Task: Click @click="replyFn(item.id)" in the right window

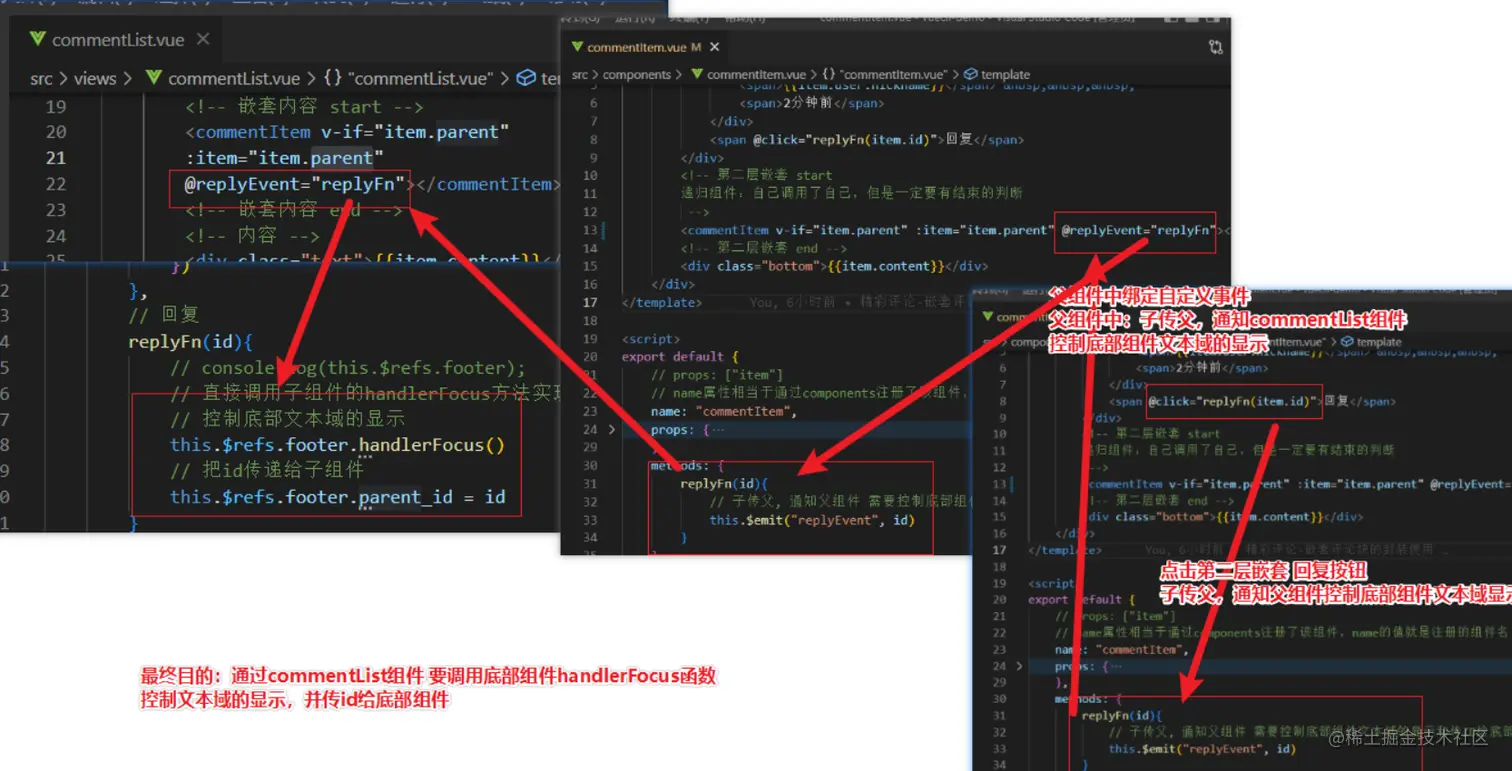Action: (x=1234, y=401)
